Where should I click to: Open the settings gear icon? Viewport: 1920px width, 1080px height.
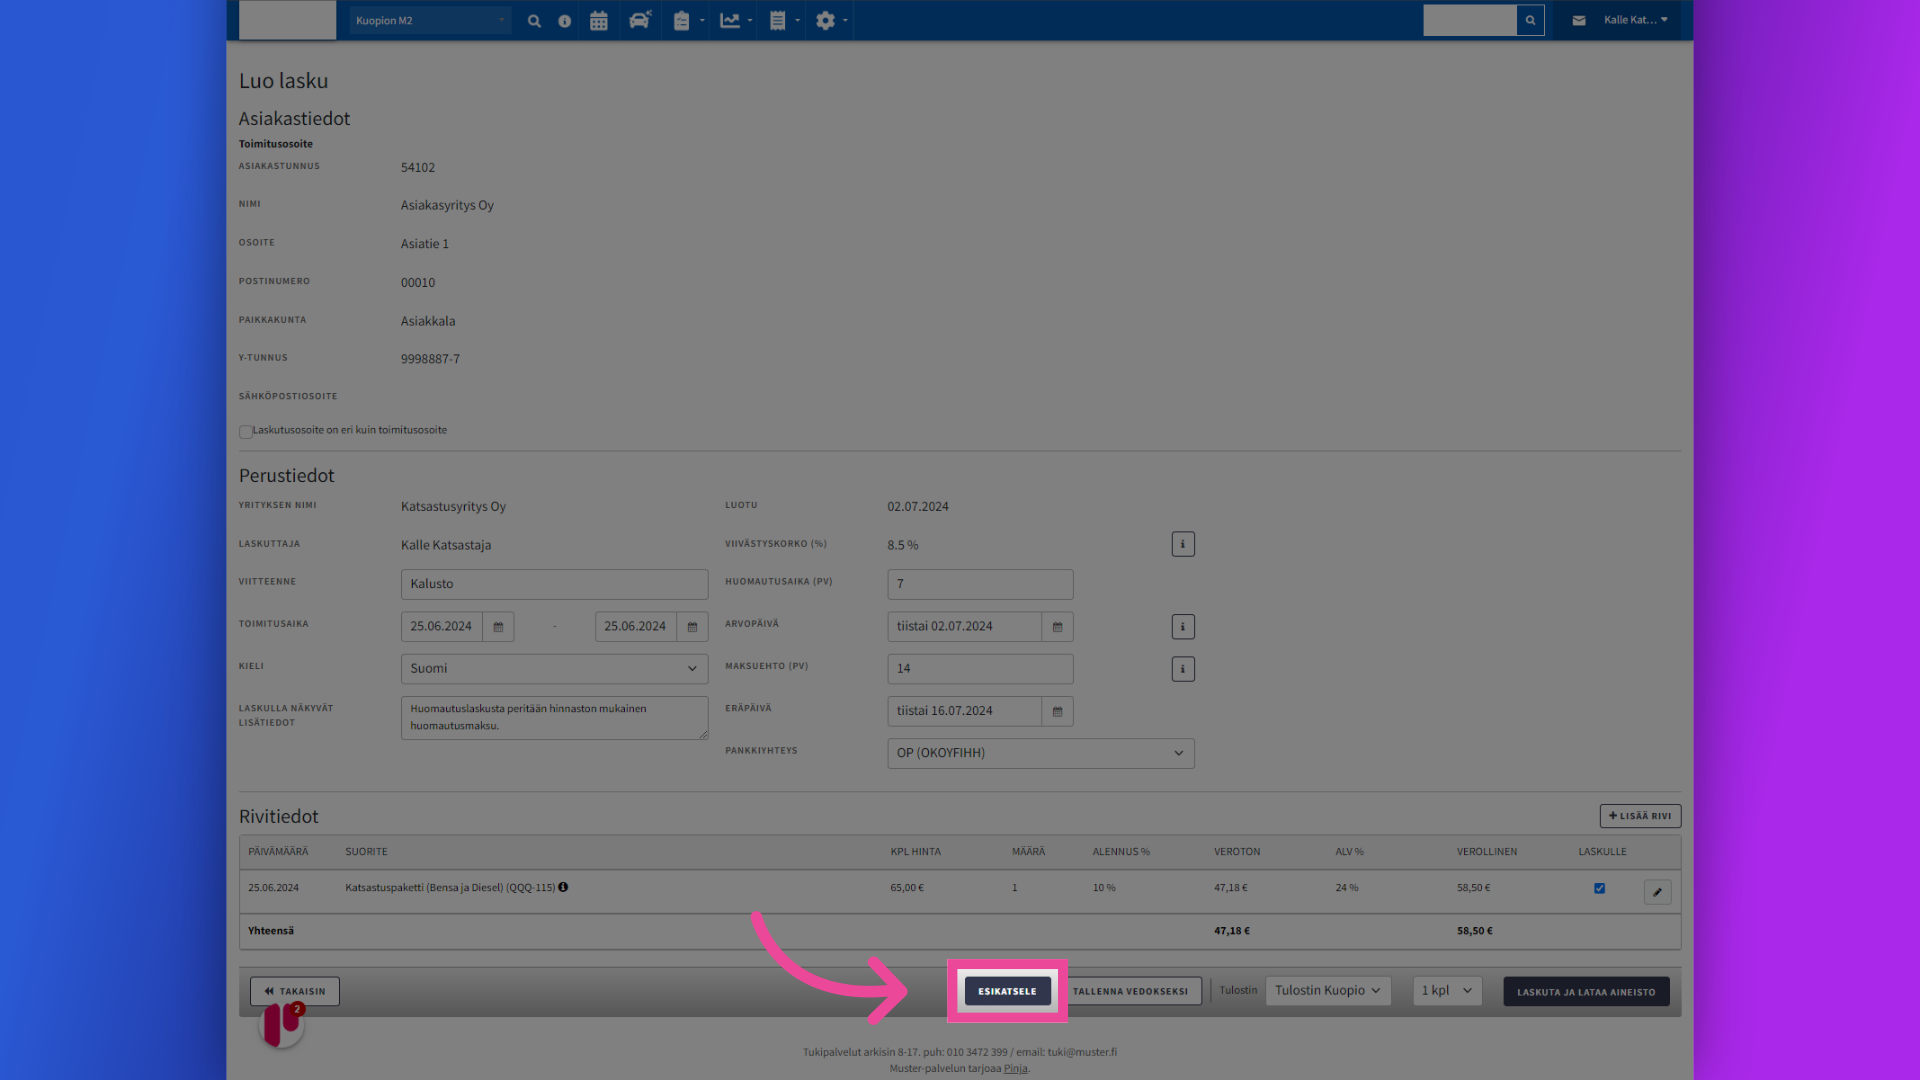click(x=831, y=20)
